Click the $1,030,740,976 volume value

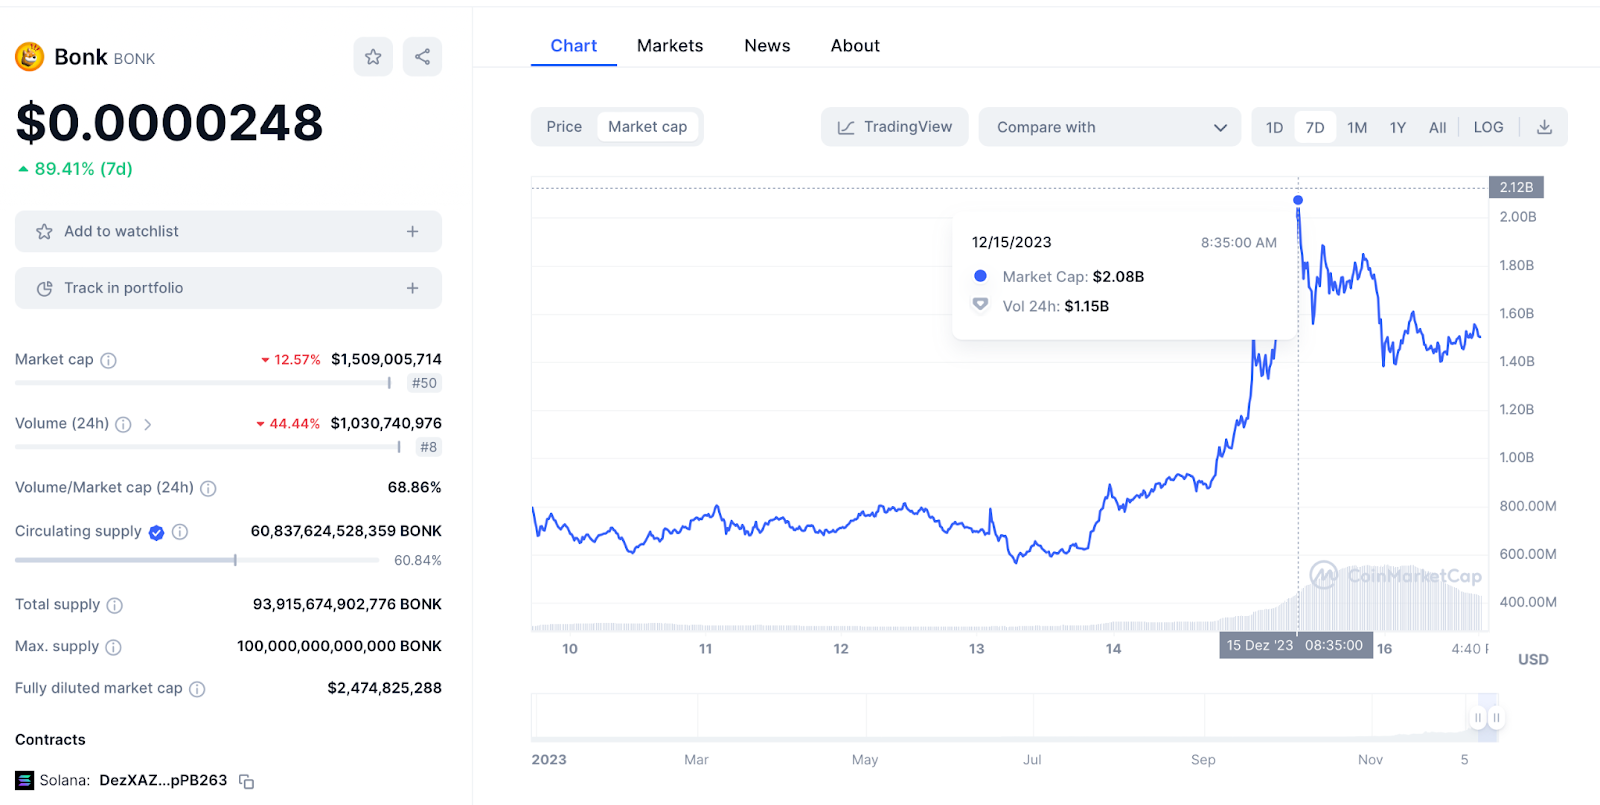pos(386,423)
